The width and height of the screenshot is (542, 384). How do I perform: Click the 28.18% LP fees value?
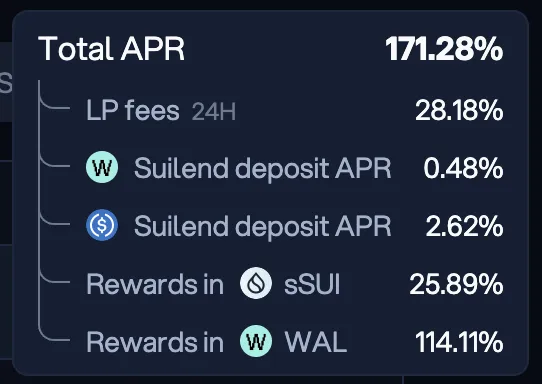(459, 110)
